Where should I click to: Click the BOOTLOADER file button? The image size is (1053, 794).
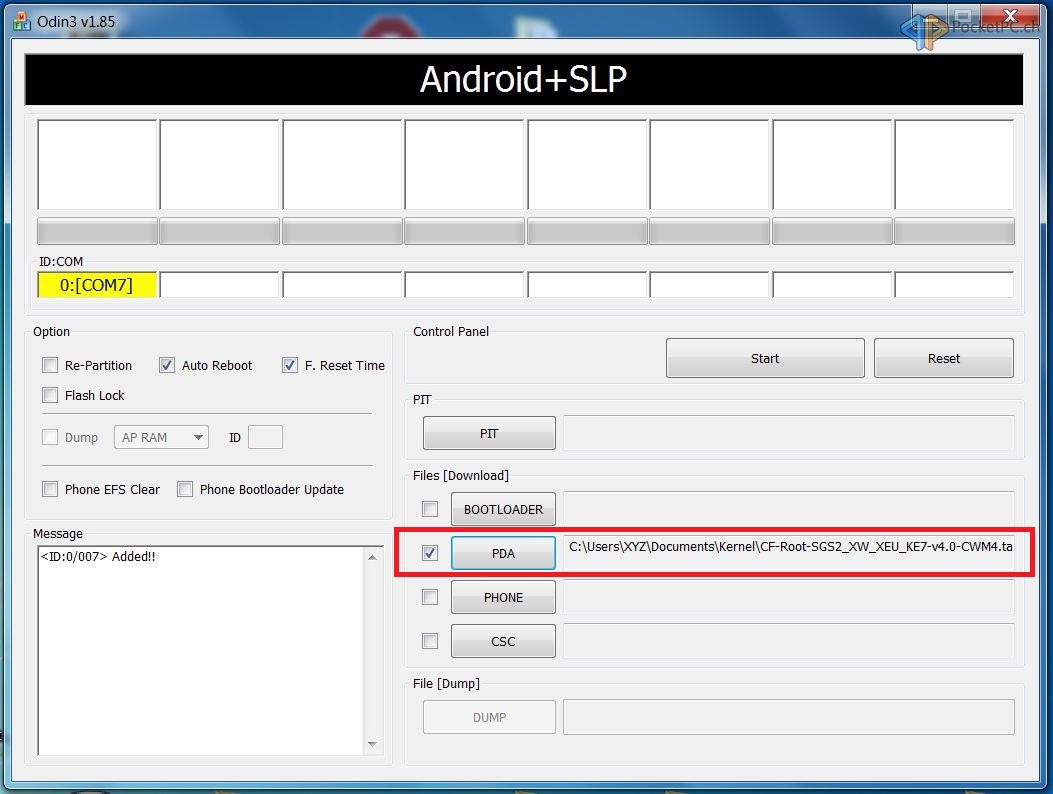[x=503, y=509]
